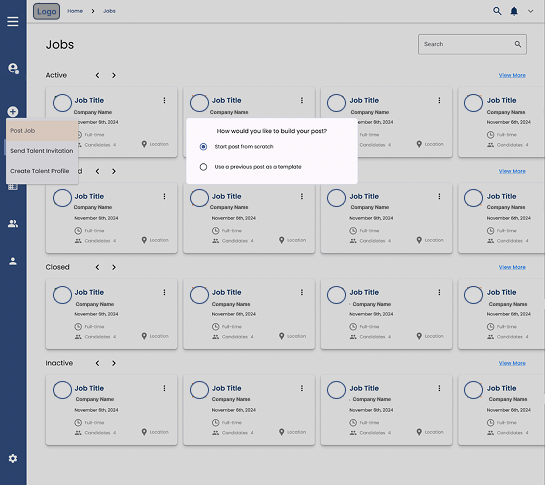Click the account profile icon in sidebar
Image resolution: width=545 pixels, height=485 pixels.
[14, 68]
